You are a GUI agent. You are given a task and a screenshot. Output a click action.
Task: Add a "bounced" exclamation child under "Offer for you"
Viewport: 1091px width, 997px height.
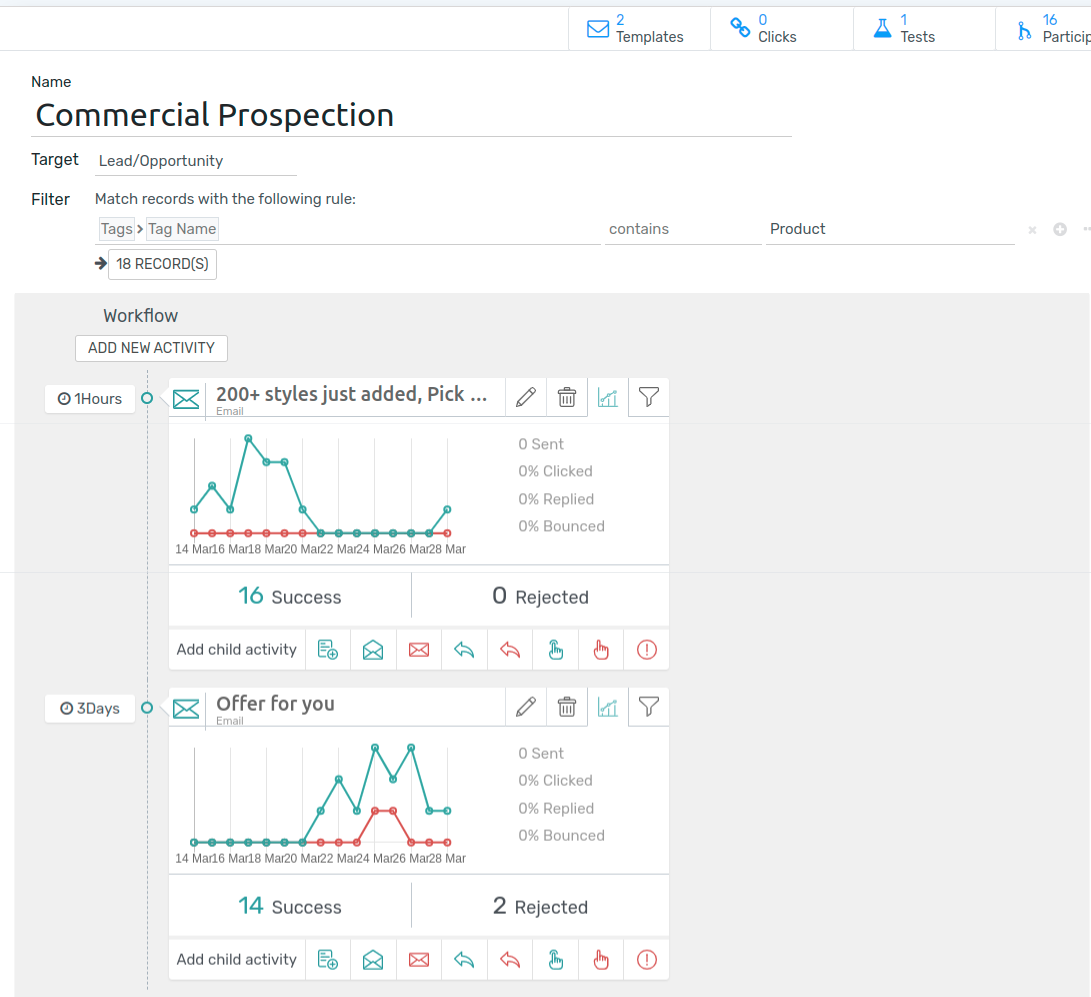(646, 959)
